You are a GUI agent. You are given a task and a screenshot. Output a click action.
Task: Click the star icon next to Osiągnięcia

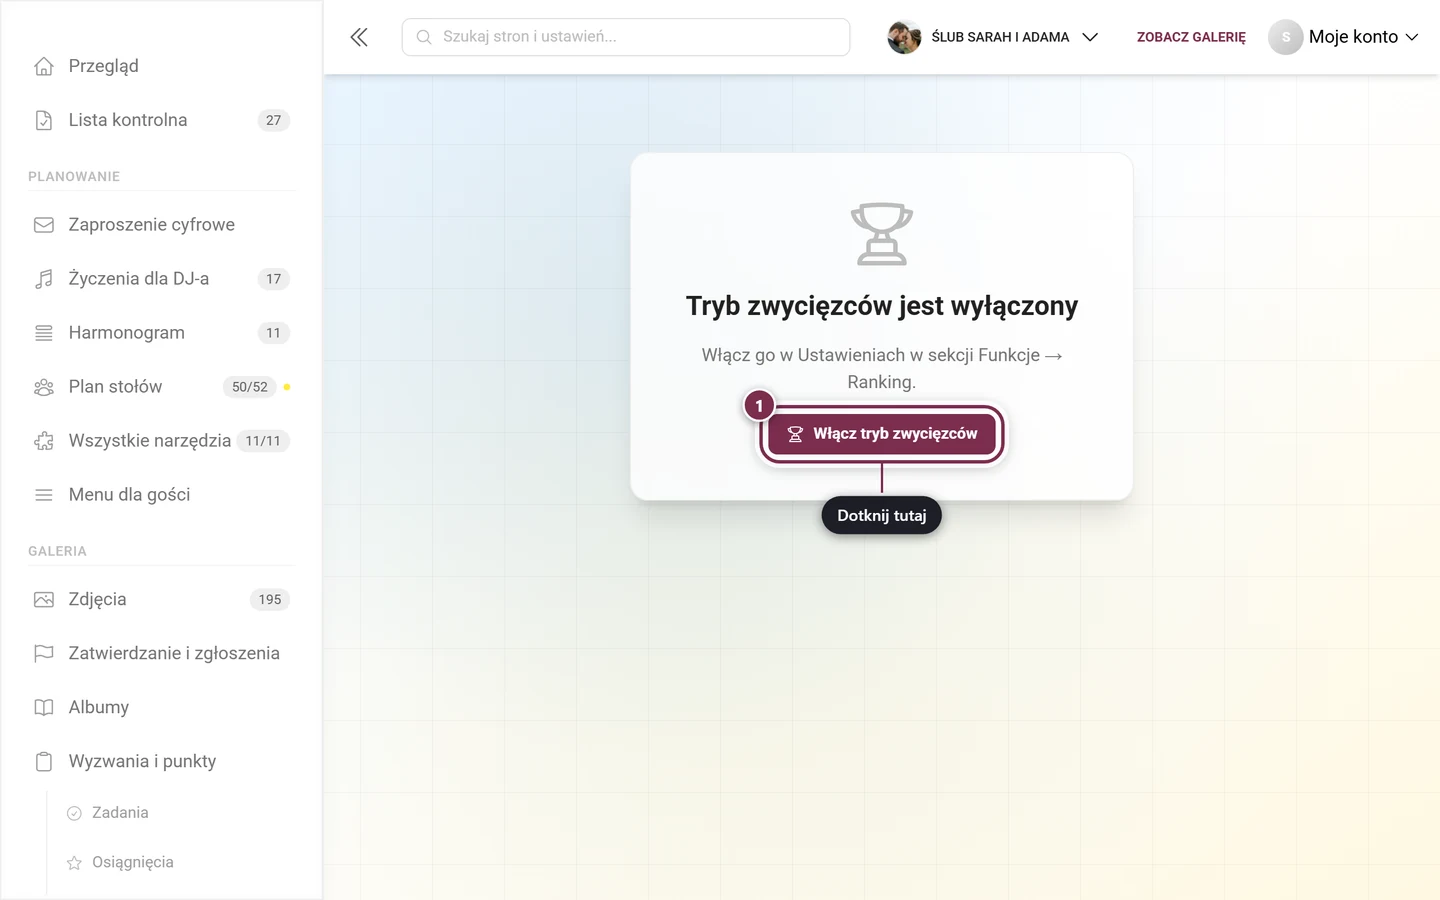[x=74, y=862]
